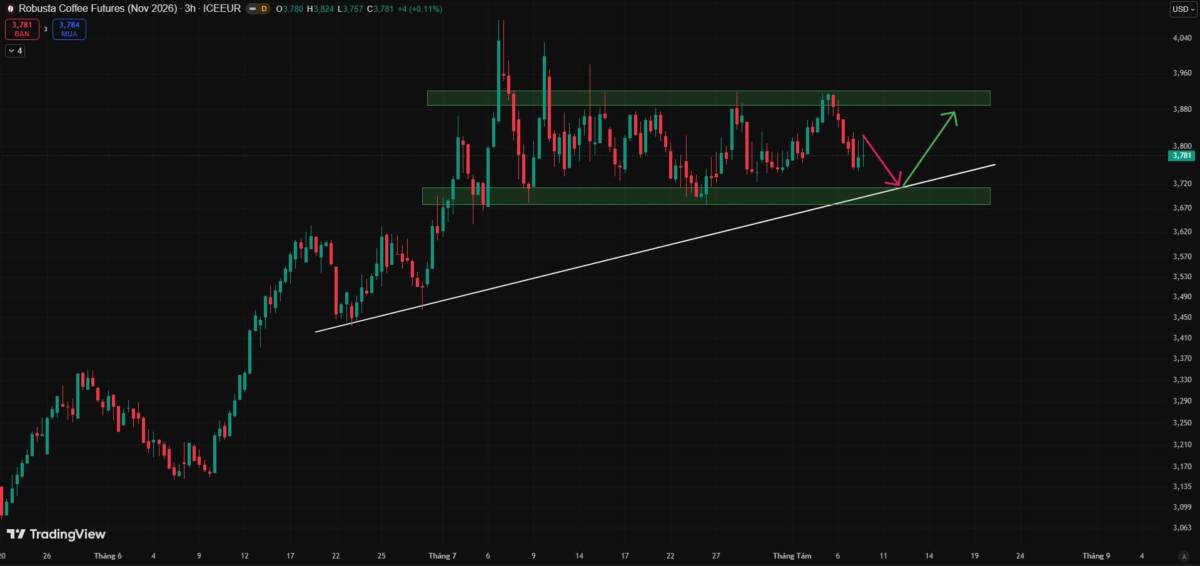Click the 3,210 price axis label

pyautogui.click(x=1182, y=445)
